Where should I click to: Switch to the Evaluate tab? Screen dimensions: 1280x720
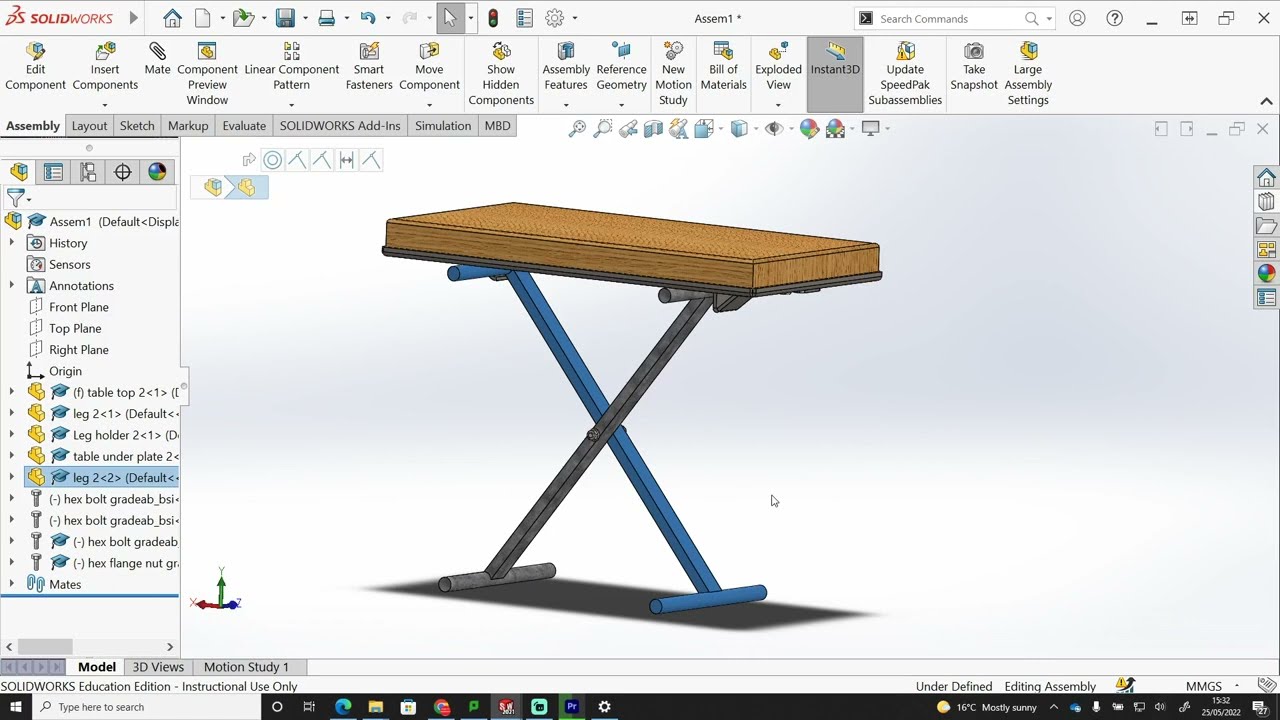(x=244, y=126)
